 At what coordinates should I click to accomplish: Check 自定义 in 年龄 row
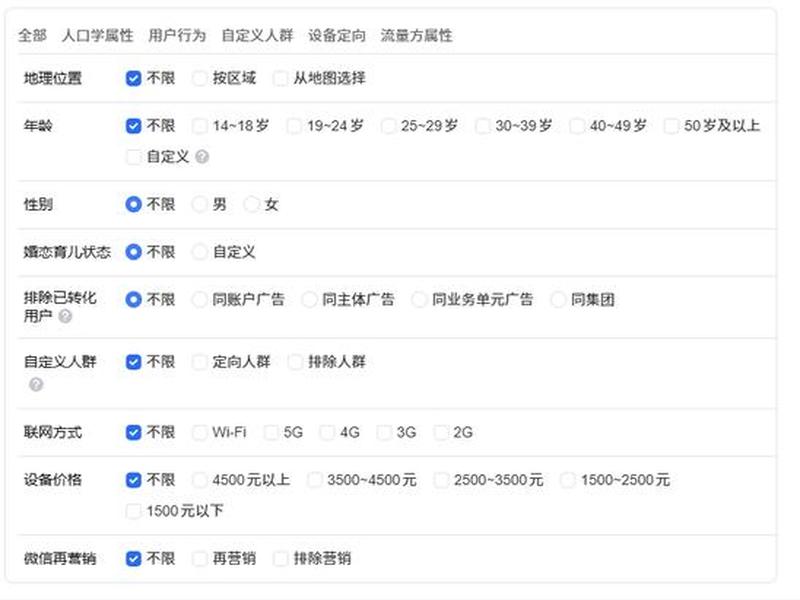click(133, 157)
